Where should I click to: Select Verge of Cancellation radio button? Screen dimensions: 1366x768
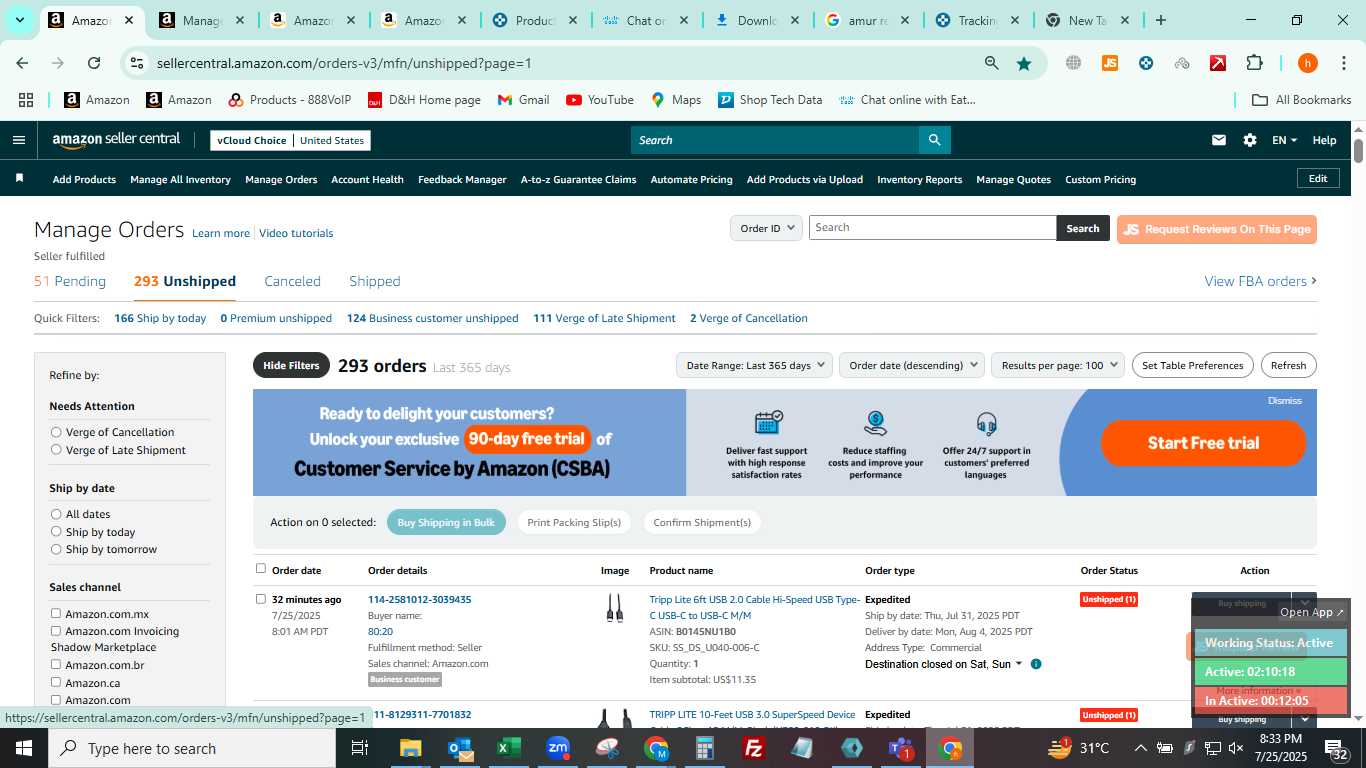(x=56, y=432)
